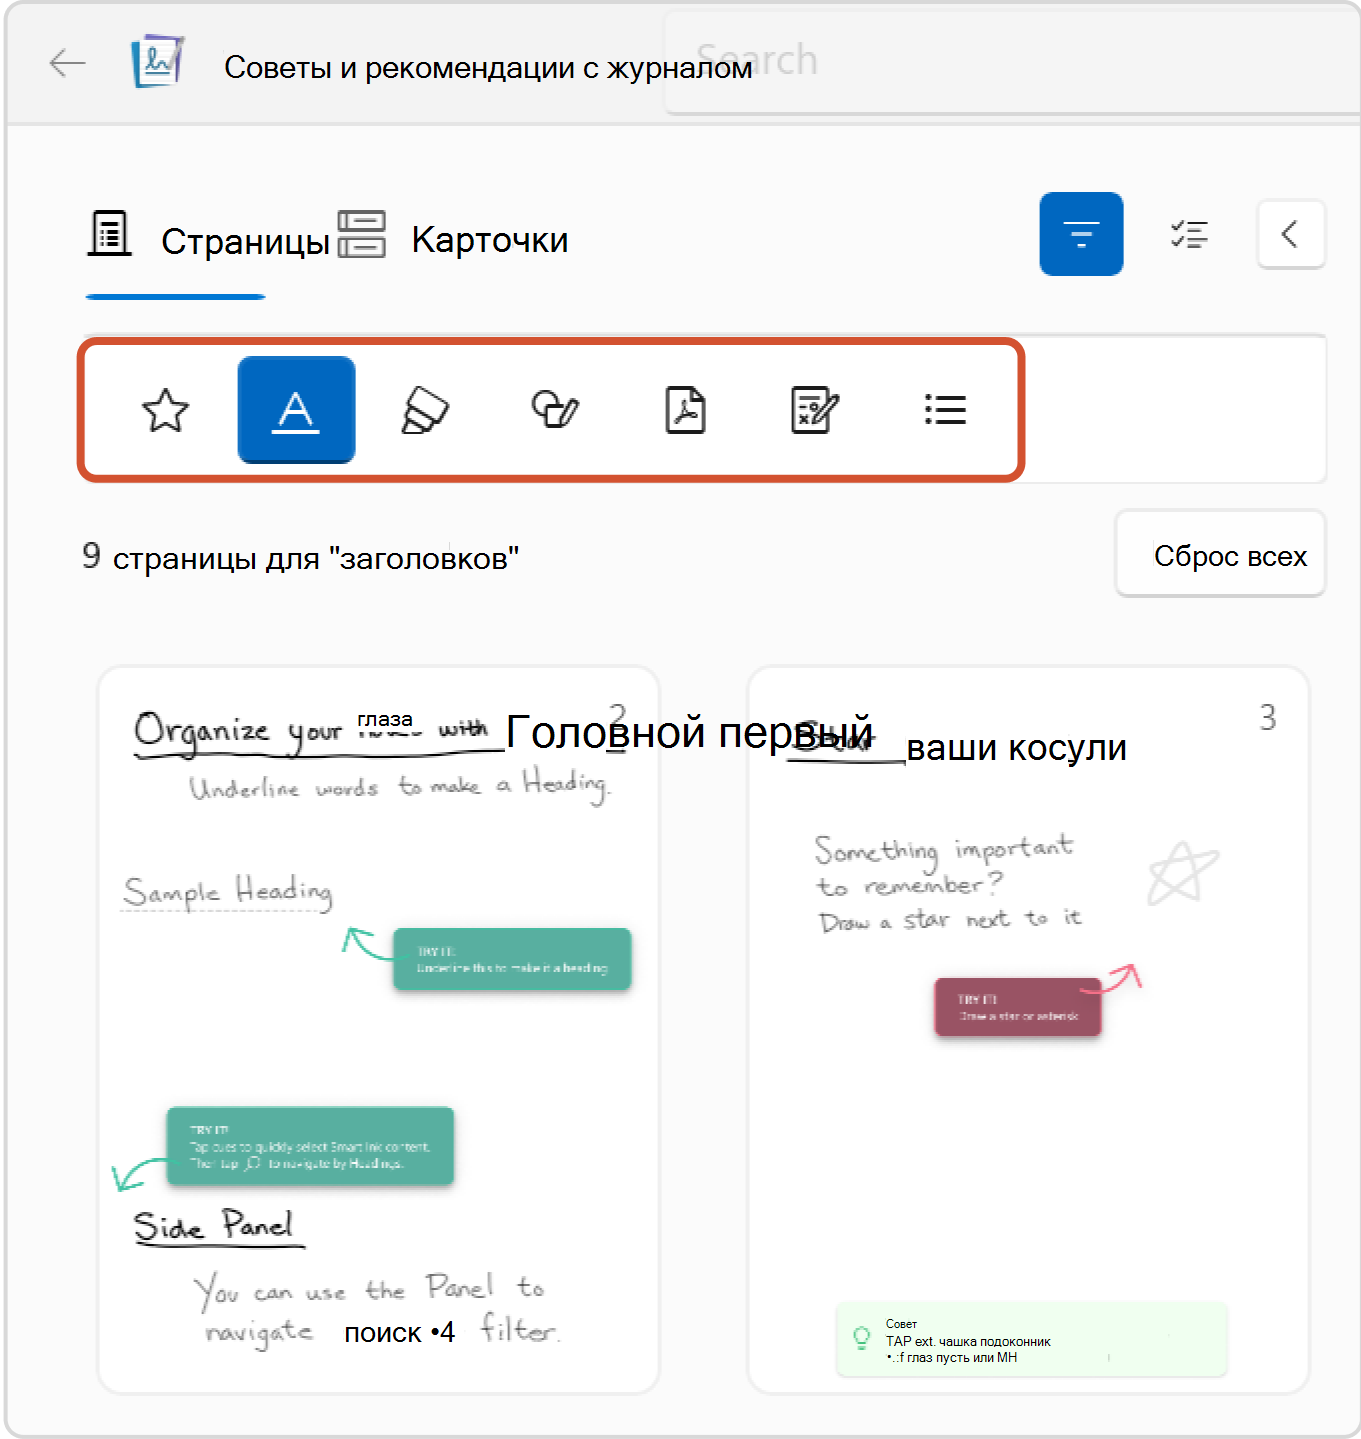Switch to the Страницы tab
Viewport: 1361px width, 1439px height.
tap(210, 240)
